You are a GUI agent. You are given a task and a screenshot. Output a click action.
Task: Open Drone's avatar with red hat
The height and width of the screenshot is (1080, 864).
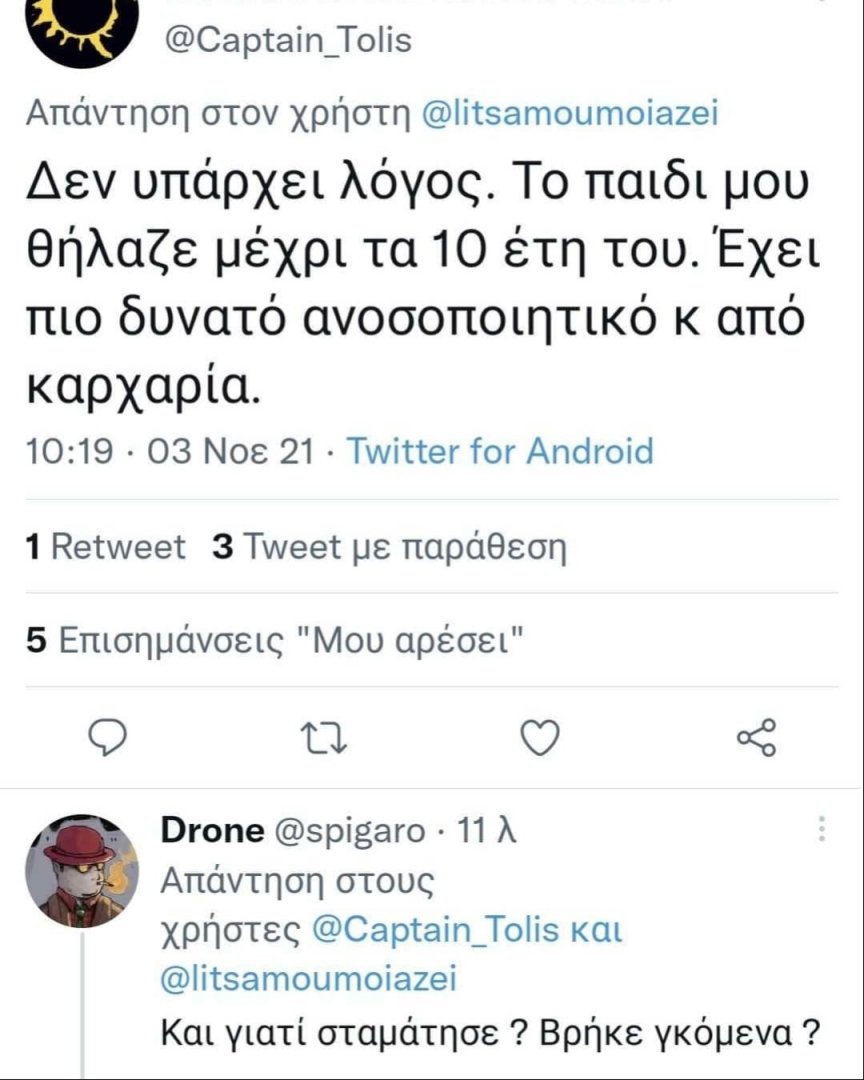(82, 870)
